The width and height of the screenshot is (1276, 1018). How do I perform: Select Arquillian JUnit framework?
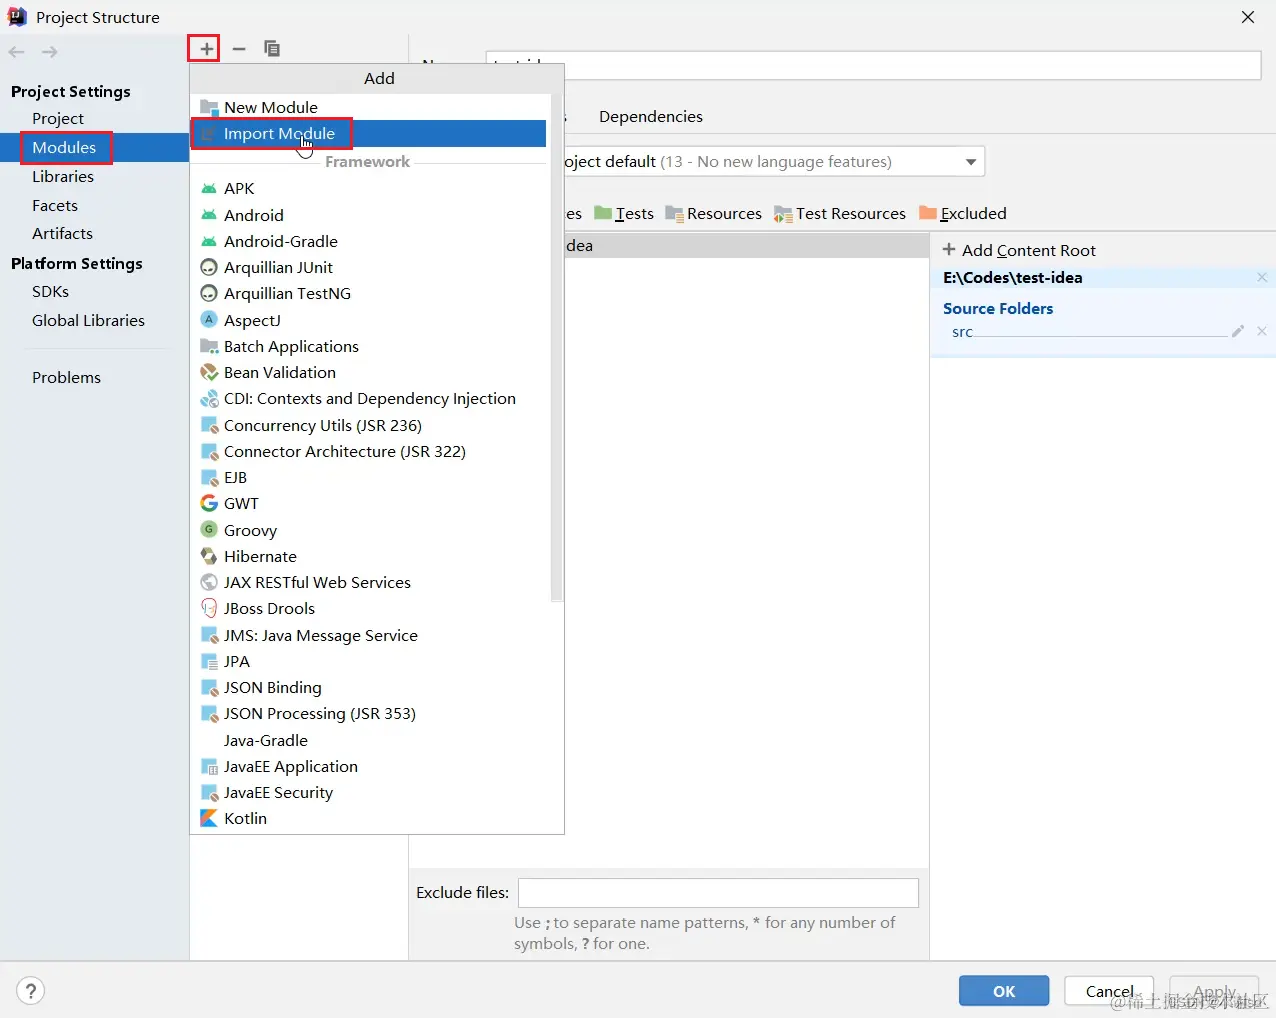[x=368, y=267]
